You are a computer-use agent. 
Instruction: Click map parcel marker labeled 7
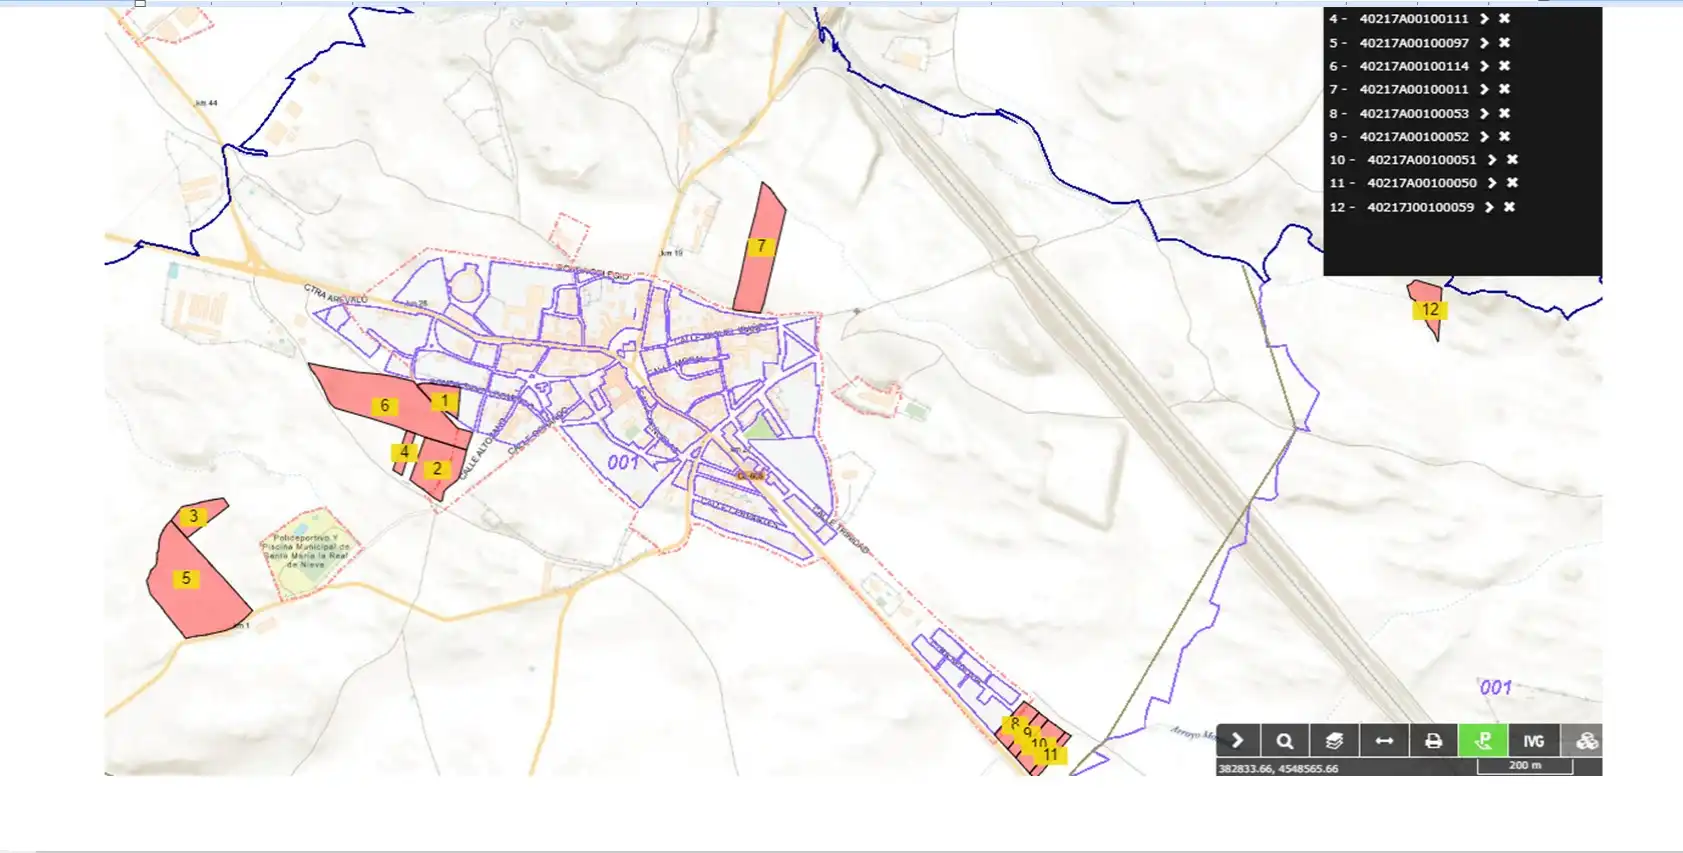pos(761,246)
